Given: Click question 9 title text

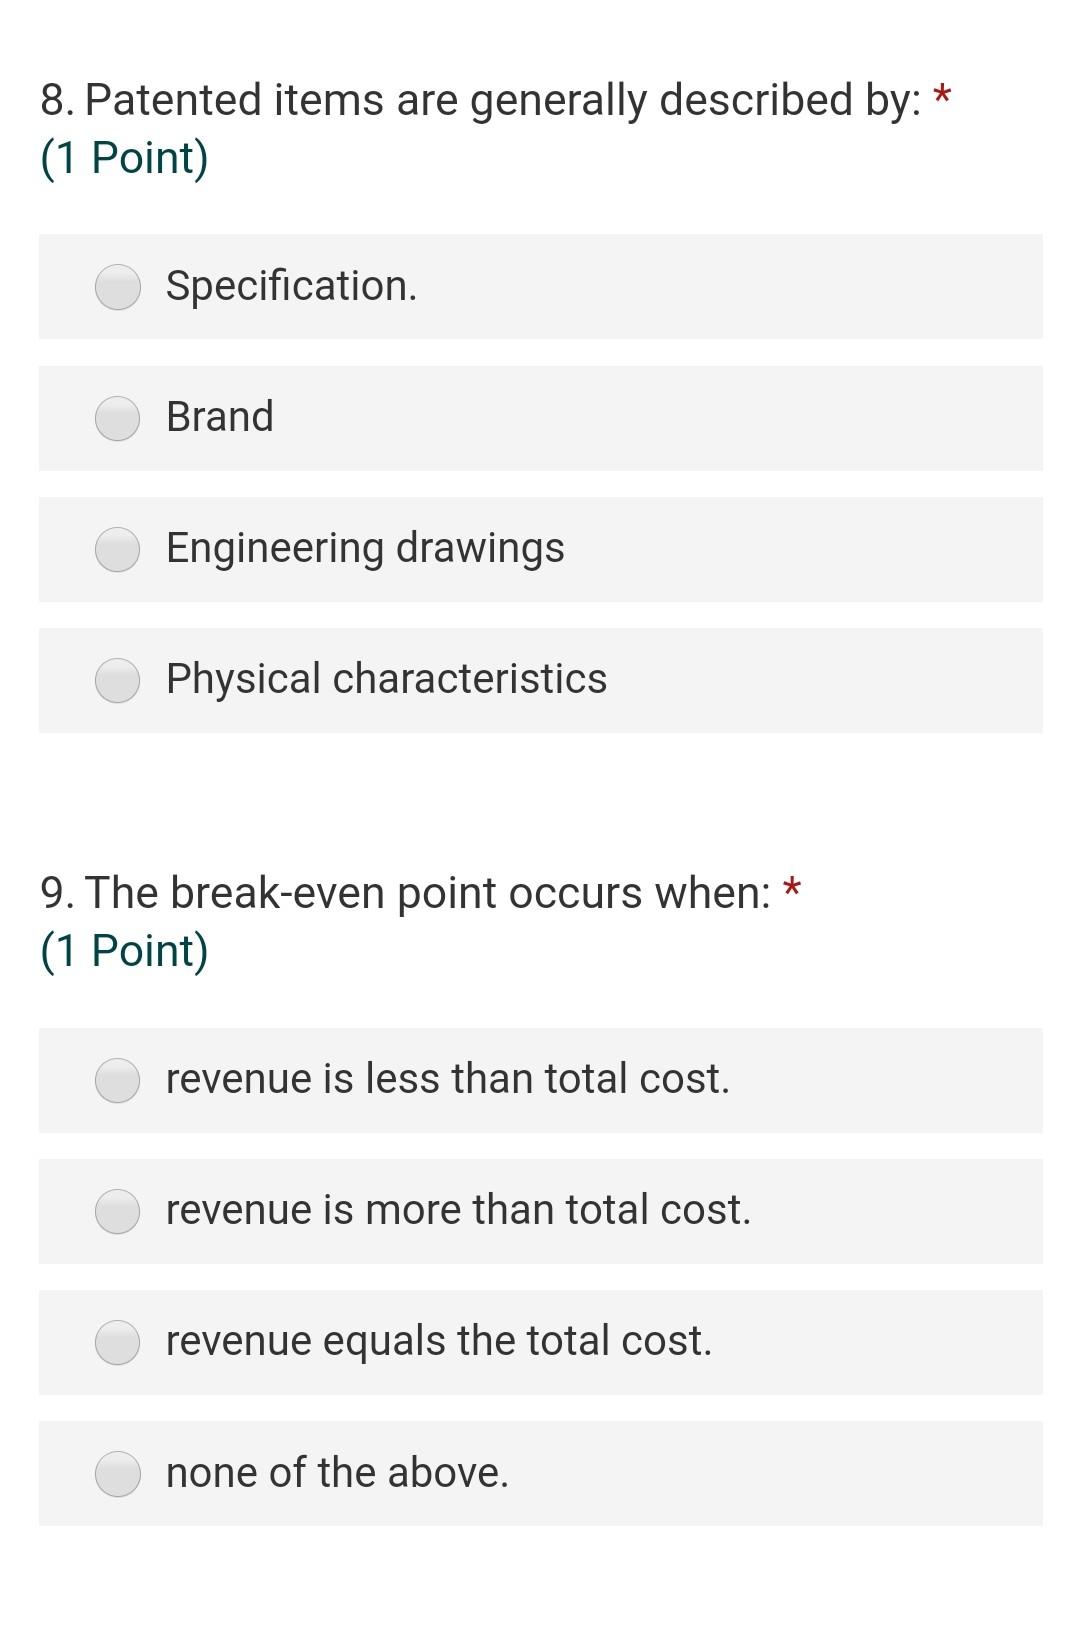Looking at the screenshot, I should coord(415,893).
